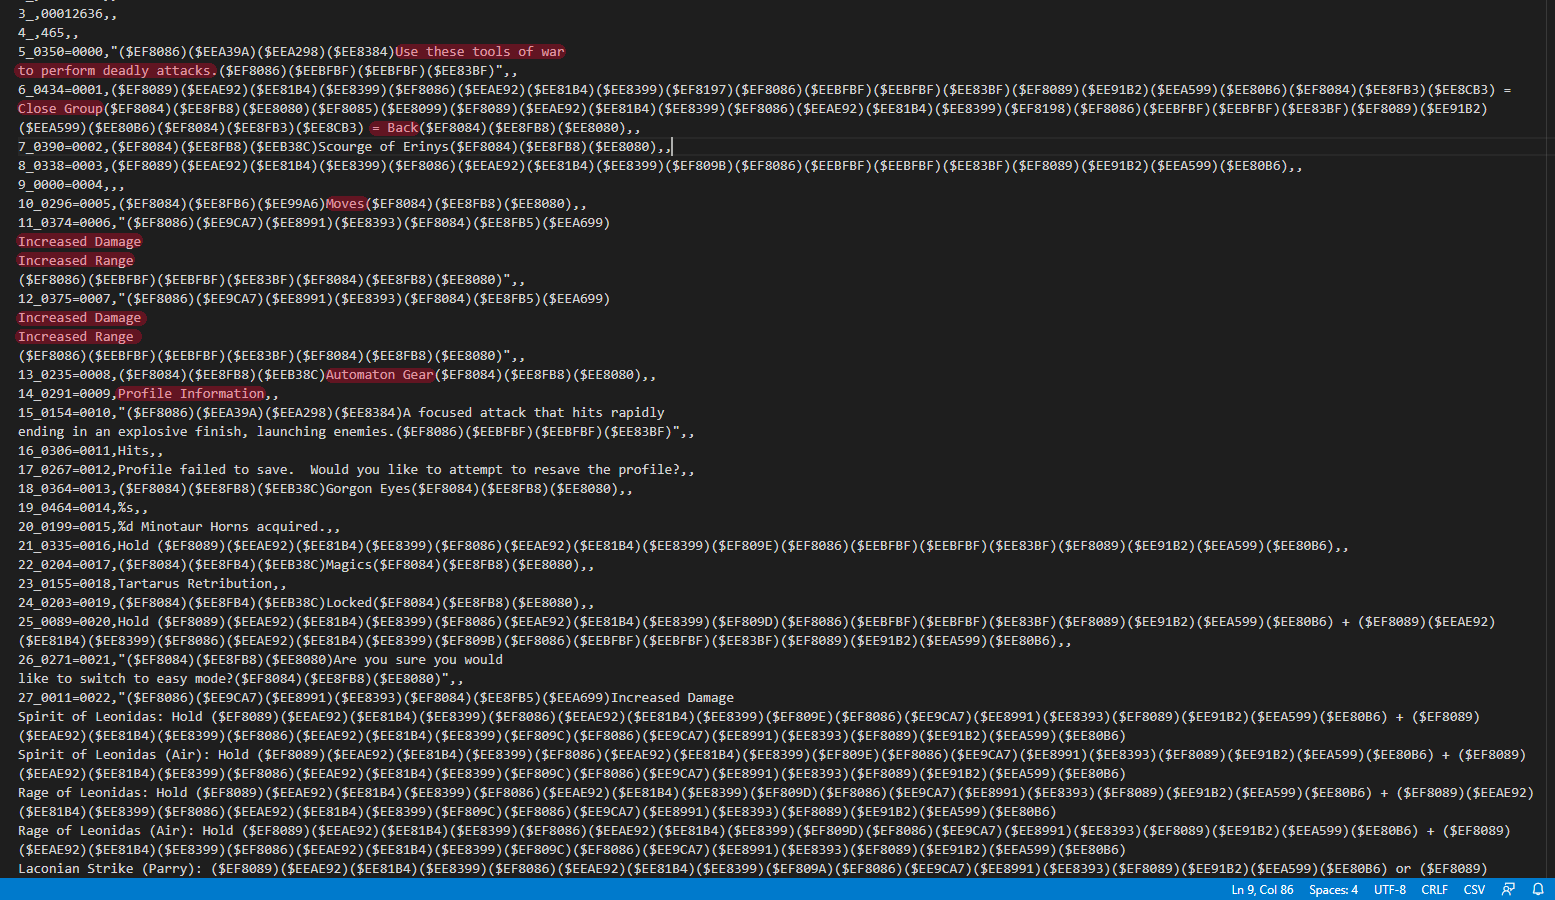Click "Increased Damage" under line 11_0374
This screenshot has width=1555, height=900.
click(80, 242)
